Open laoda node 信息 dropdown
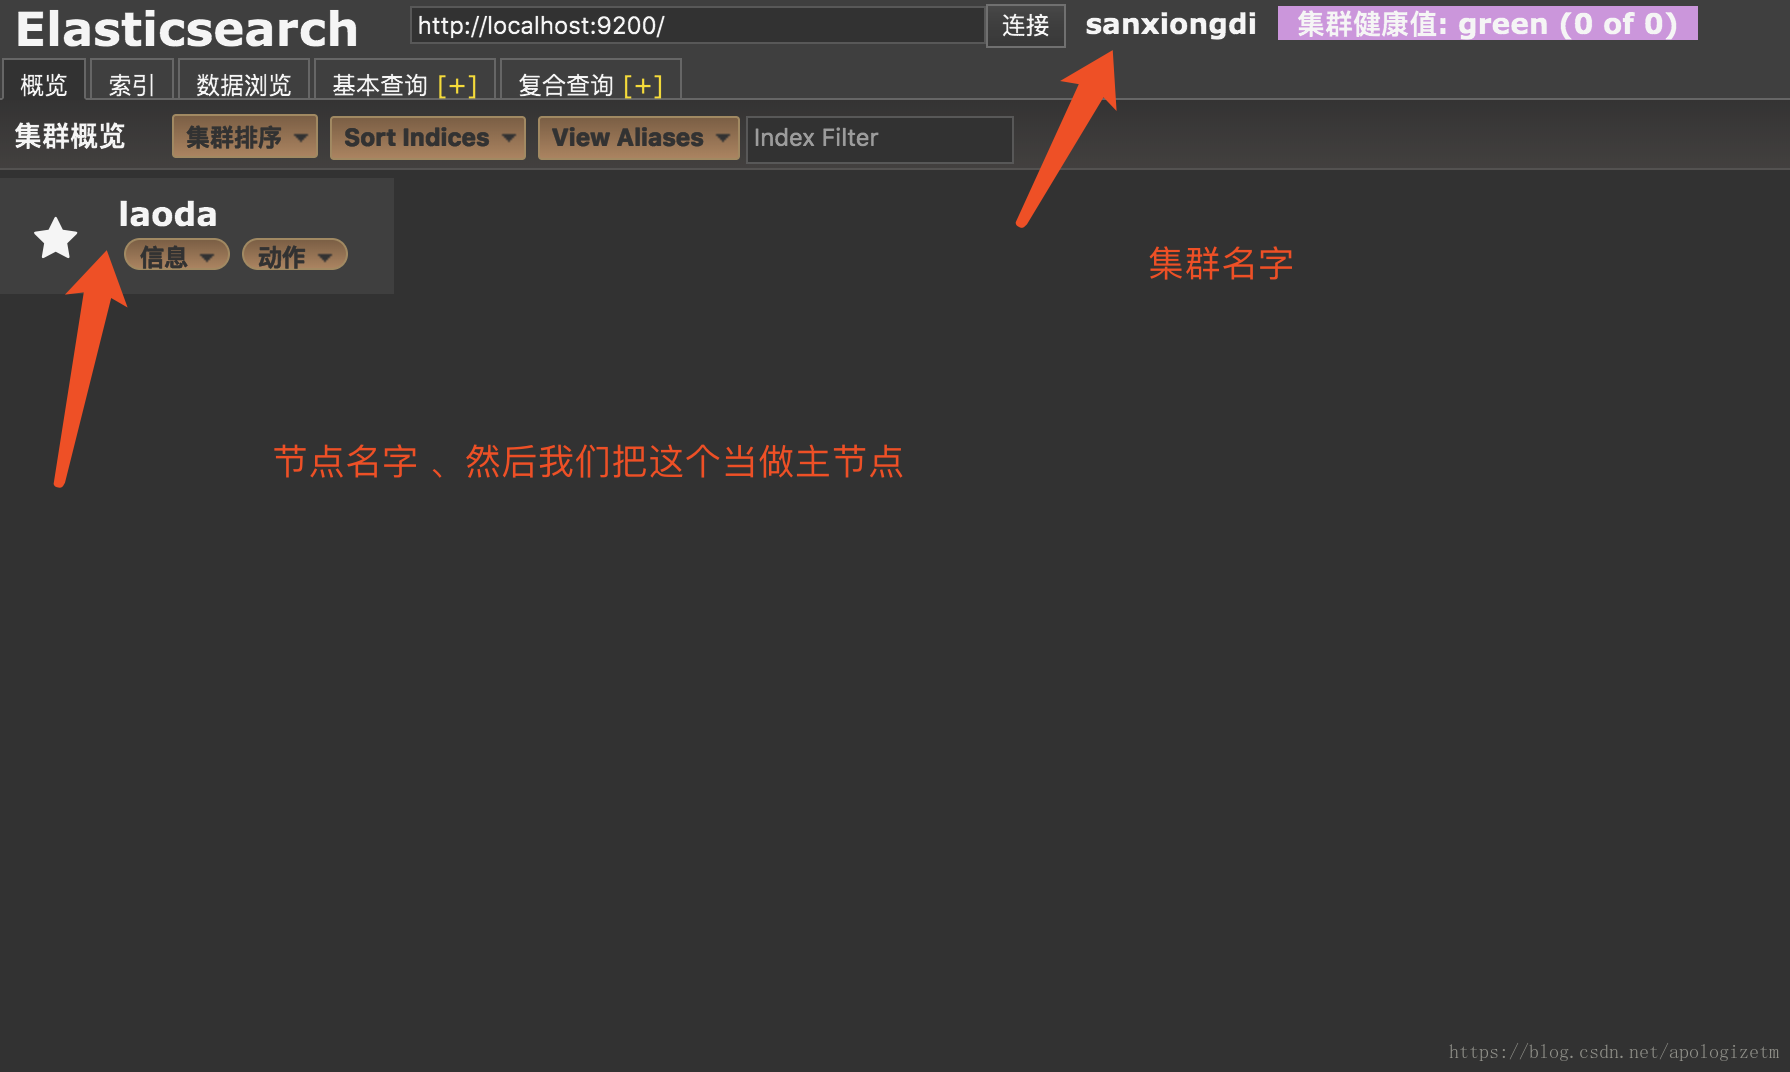This screenshot has height=1072, width=1790. tap(177, 256)
